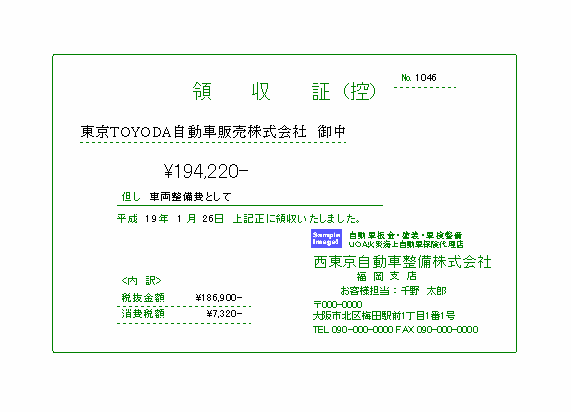Select the receipt number No. 1046

[x=419, y=78]
